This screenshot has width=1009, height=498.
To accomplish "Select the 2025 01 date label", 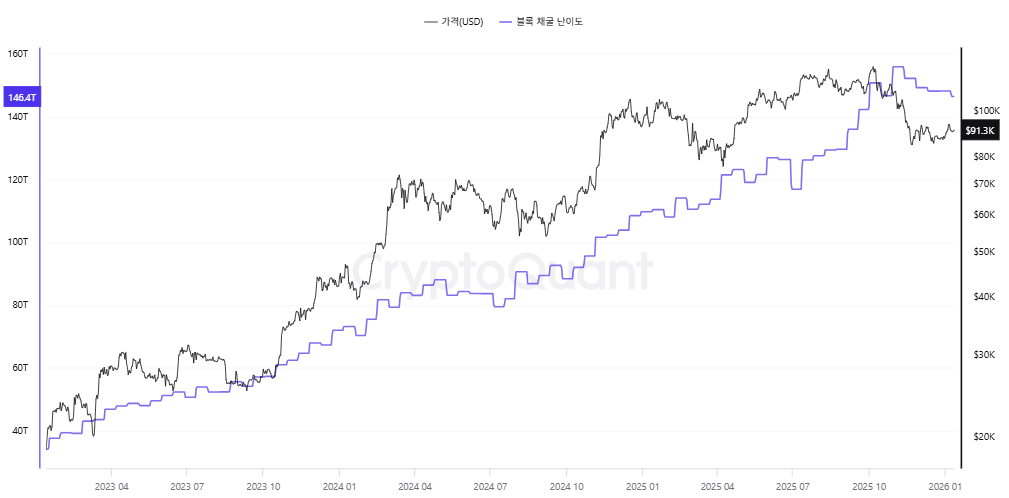I will click(x=642, y=487).
